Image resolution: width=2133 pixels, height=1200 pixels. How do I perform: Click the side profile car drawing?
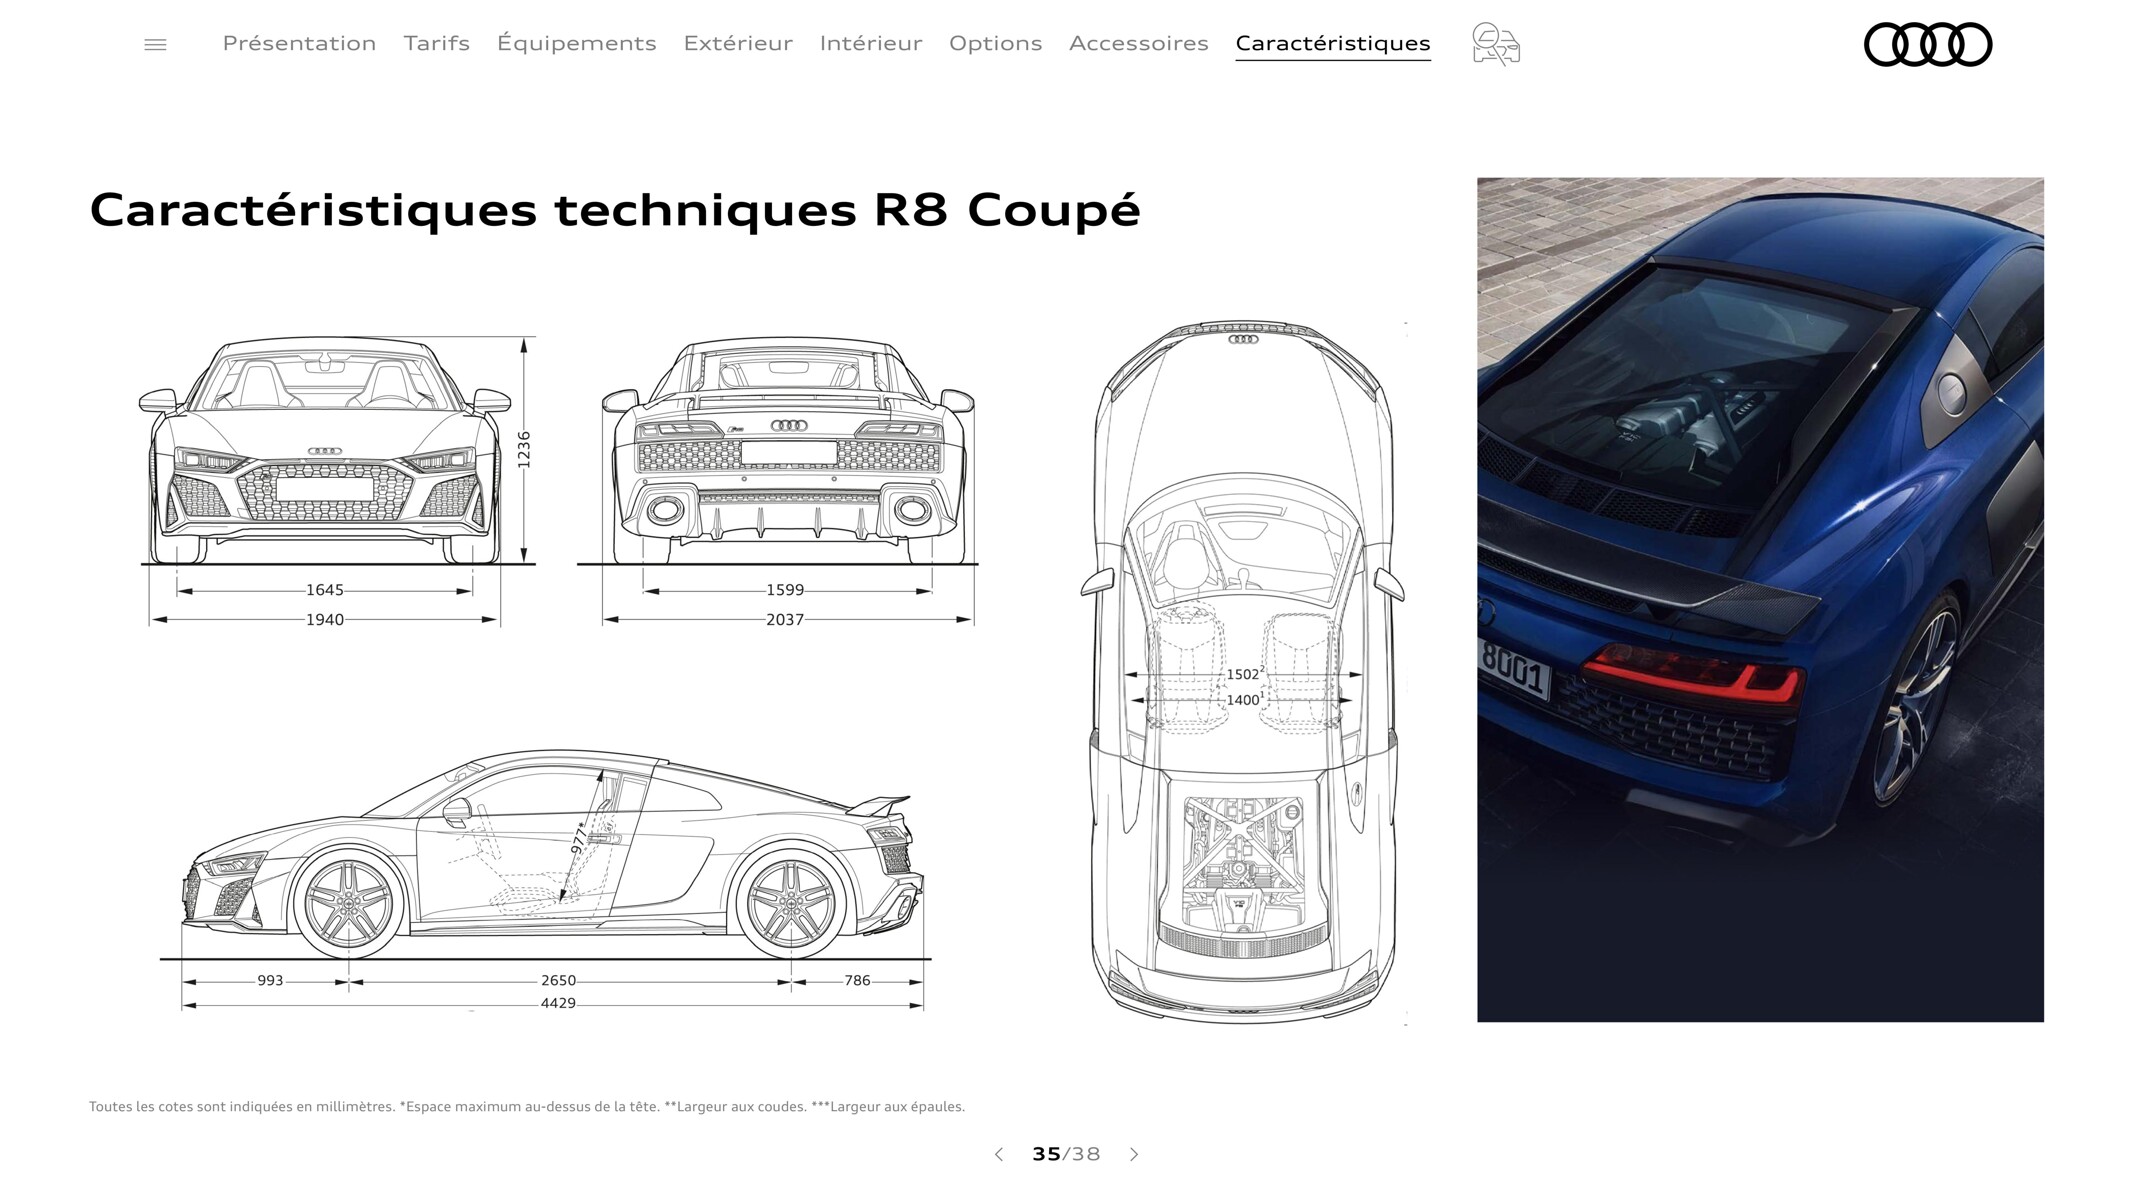tap(553, 855)
